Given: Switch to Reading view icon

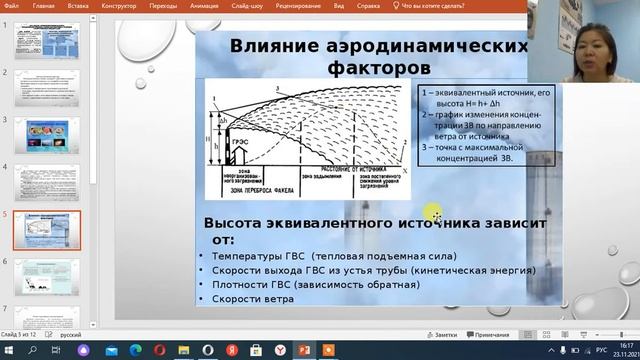Looking at the screenshot, I should tap(565, 335).
